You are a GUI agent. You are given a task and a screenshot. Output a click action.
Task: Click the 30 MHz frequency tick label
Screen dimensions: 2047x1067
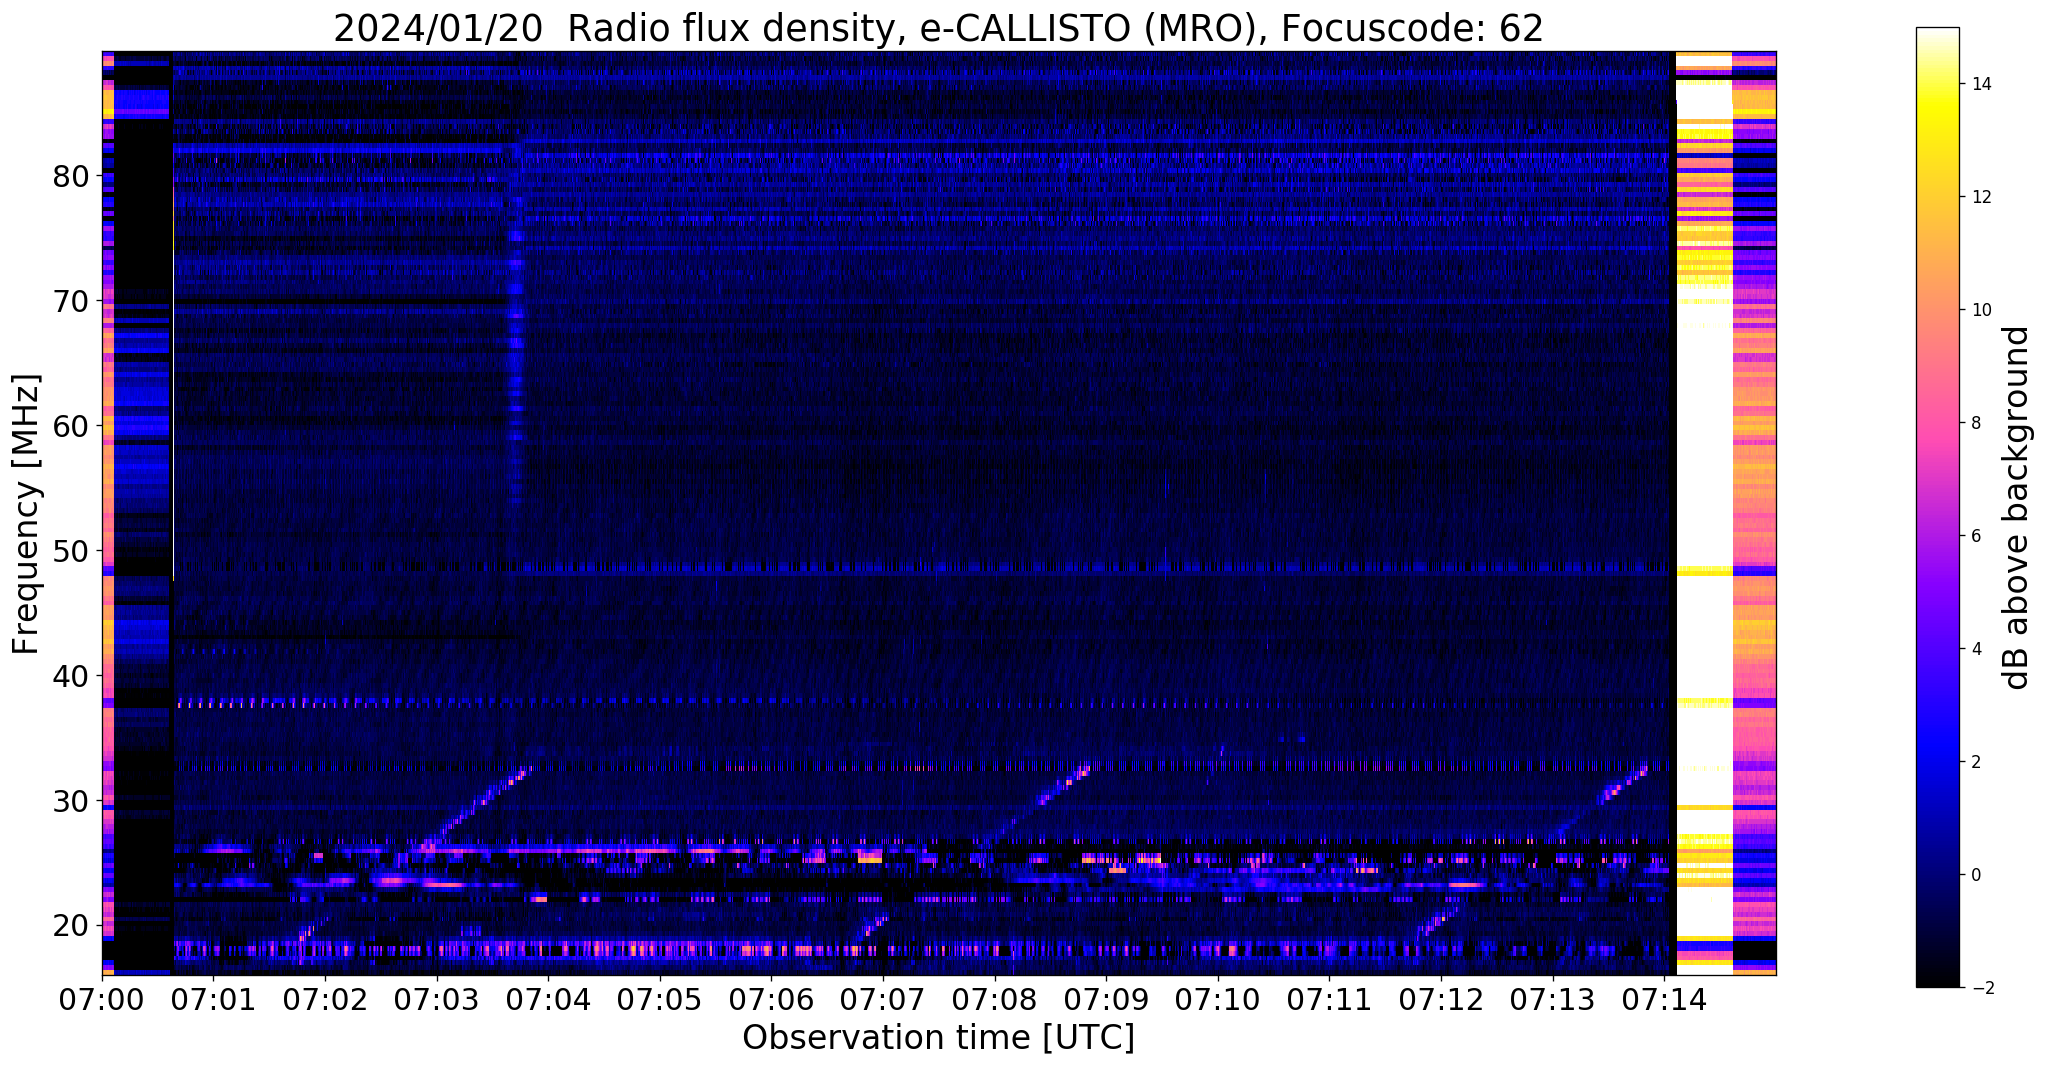click(71, 801)
